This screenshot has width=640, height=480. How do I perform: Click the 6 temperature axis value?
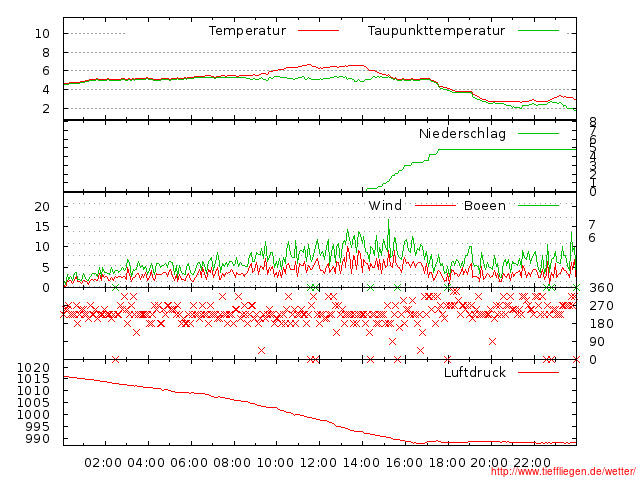click(46, 71)
